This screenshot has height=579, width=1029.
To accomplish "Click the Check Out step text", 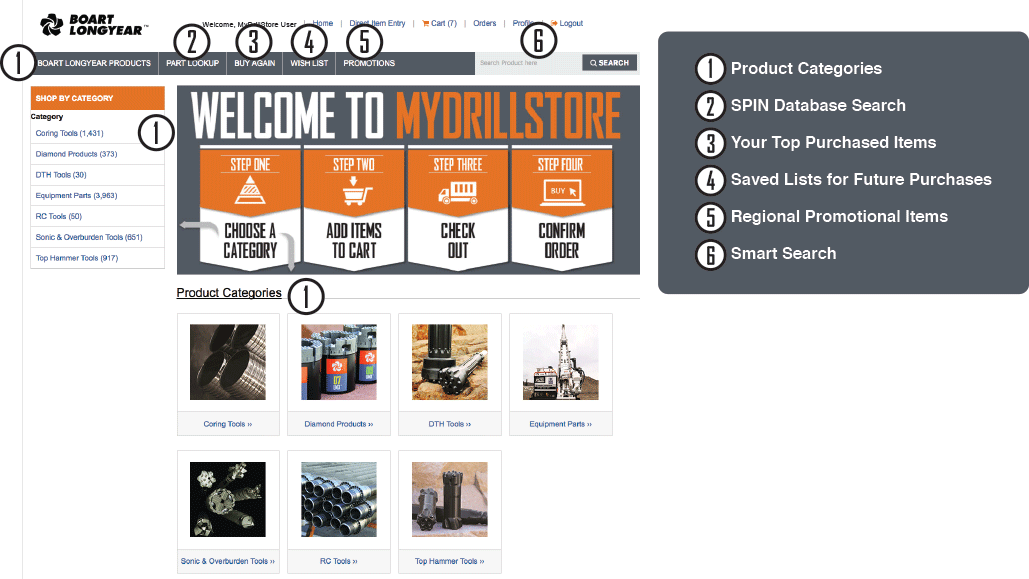I will click(x=458, y=240).
